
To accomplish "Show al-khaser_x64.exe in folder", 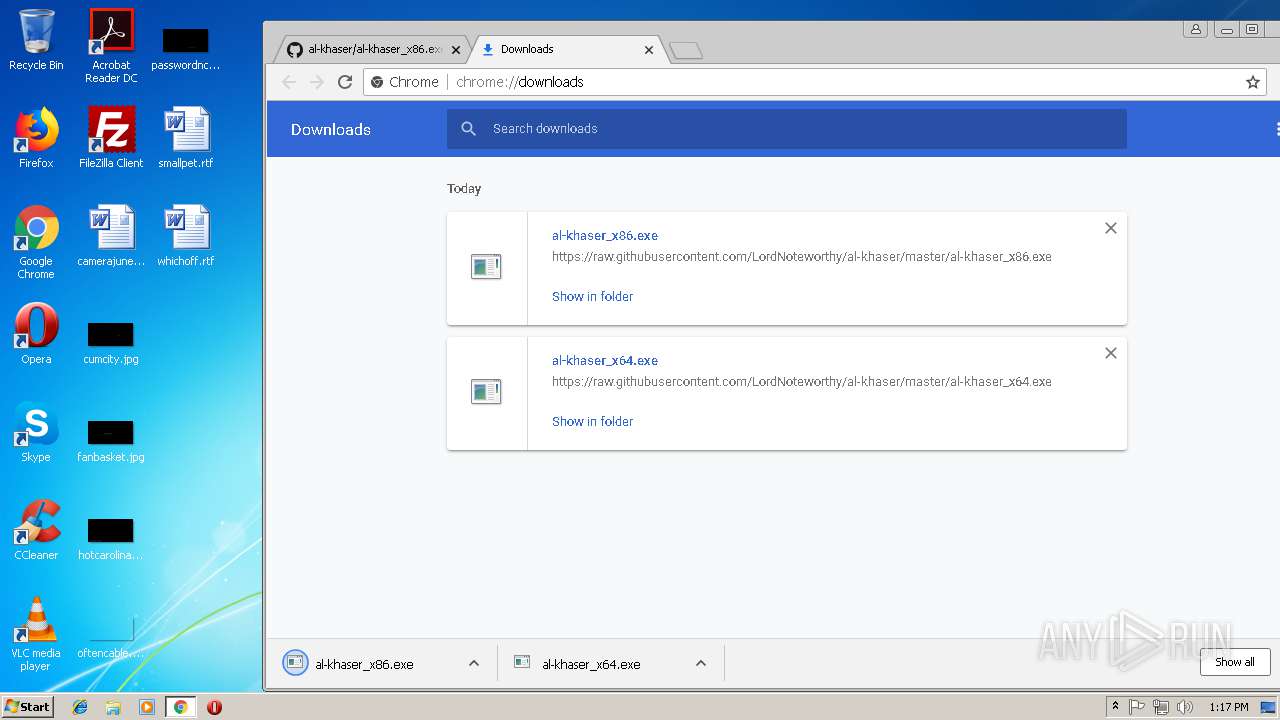I will [592, 422].
